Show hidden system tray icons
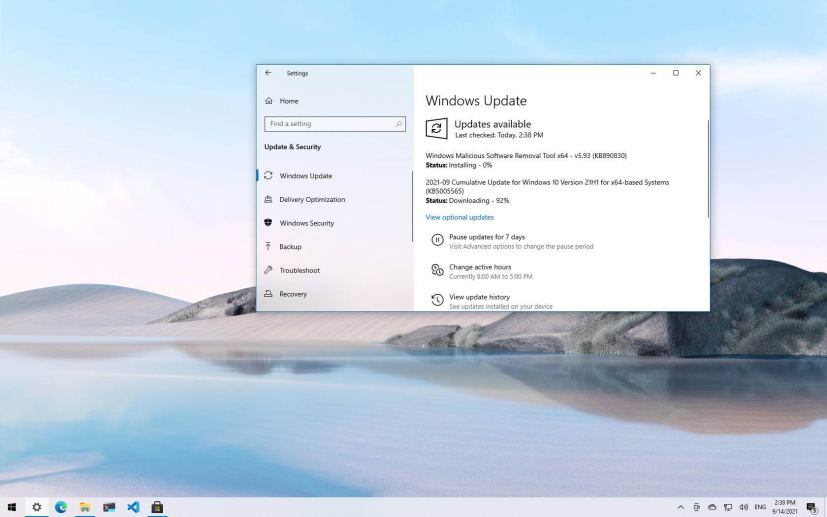This screenshot has height=517, width=827. [x=680, y=507]
